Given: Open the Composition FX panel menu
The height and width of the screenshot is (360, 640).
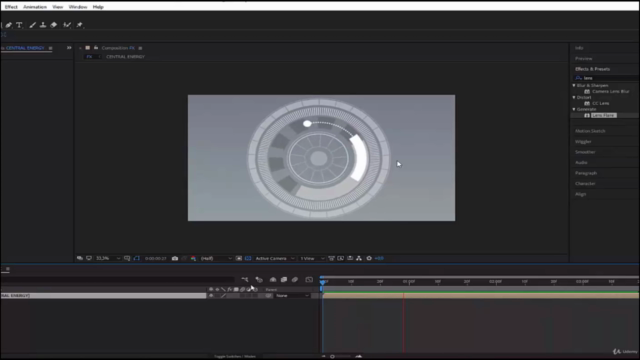Looking at the screenshot, I should point(140,48).
